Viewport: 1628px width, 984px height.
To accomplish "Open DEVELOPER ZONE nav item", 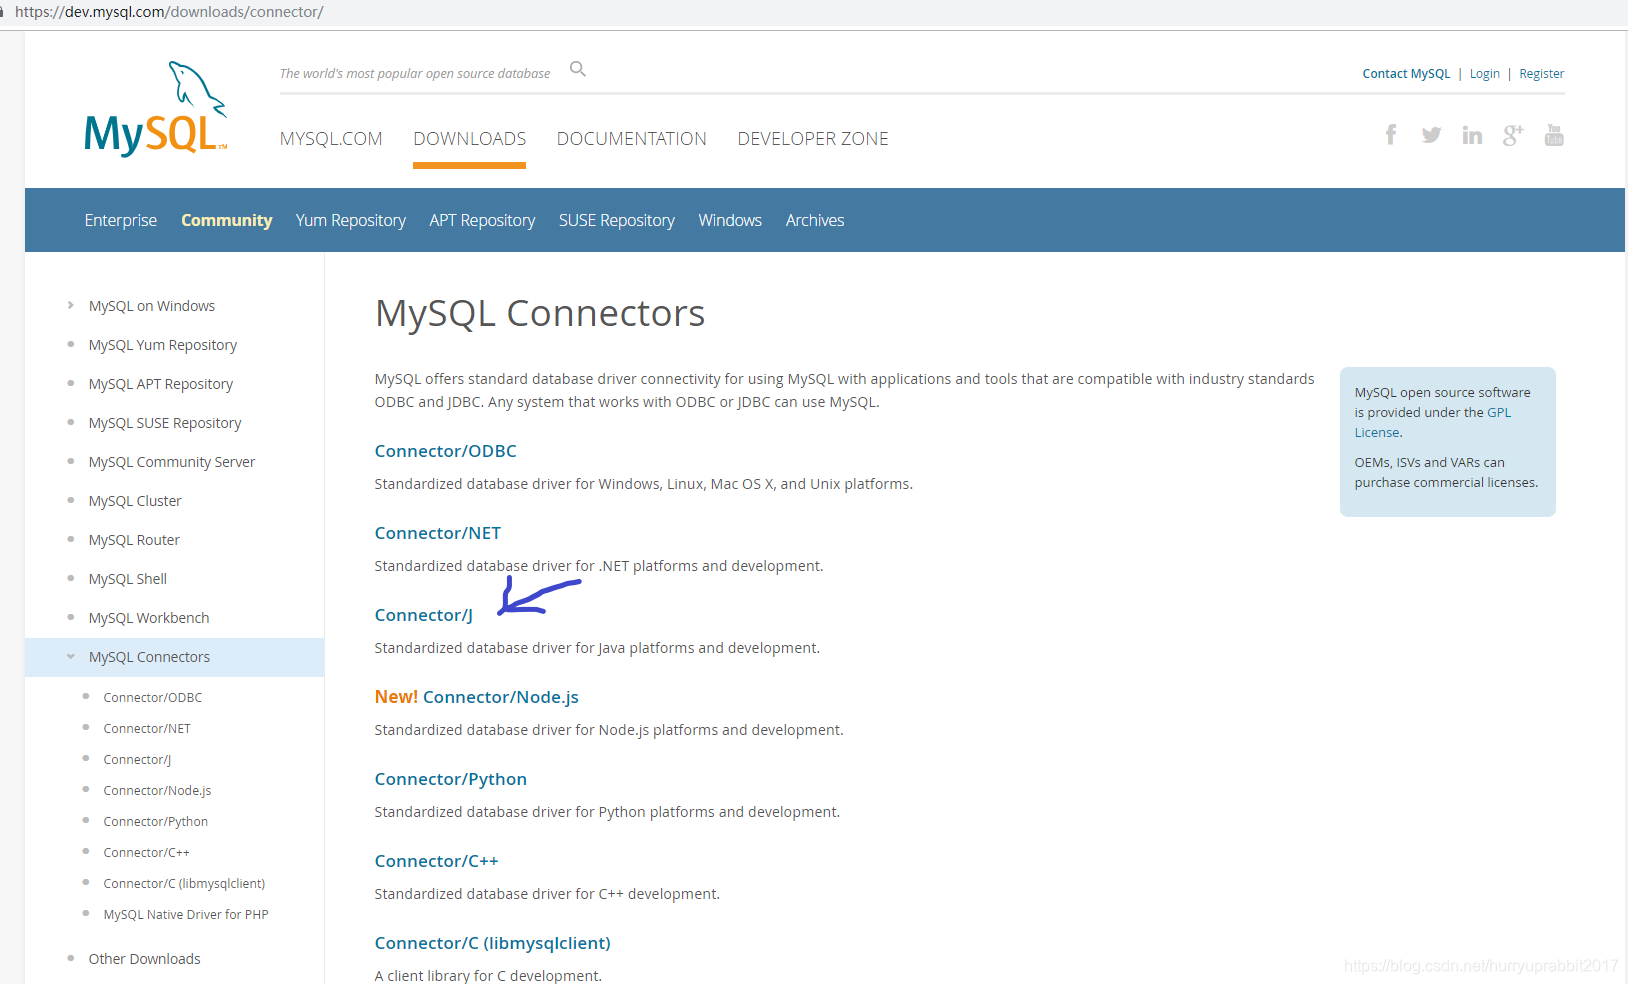I will tap(813, 139).
